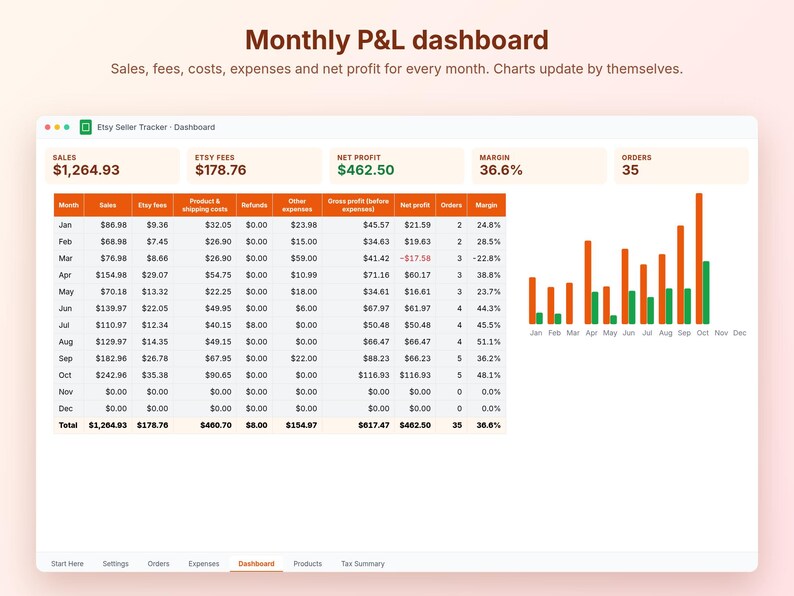Click the window title Etsy Seller Tracker · Dashboard
Screen dimensions: 794x596
click(x=156, y=127)
